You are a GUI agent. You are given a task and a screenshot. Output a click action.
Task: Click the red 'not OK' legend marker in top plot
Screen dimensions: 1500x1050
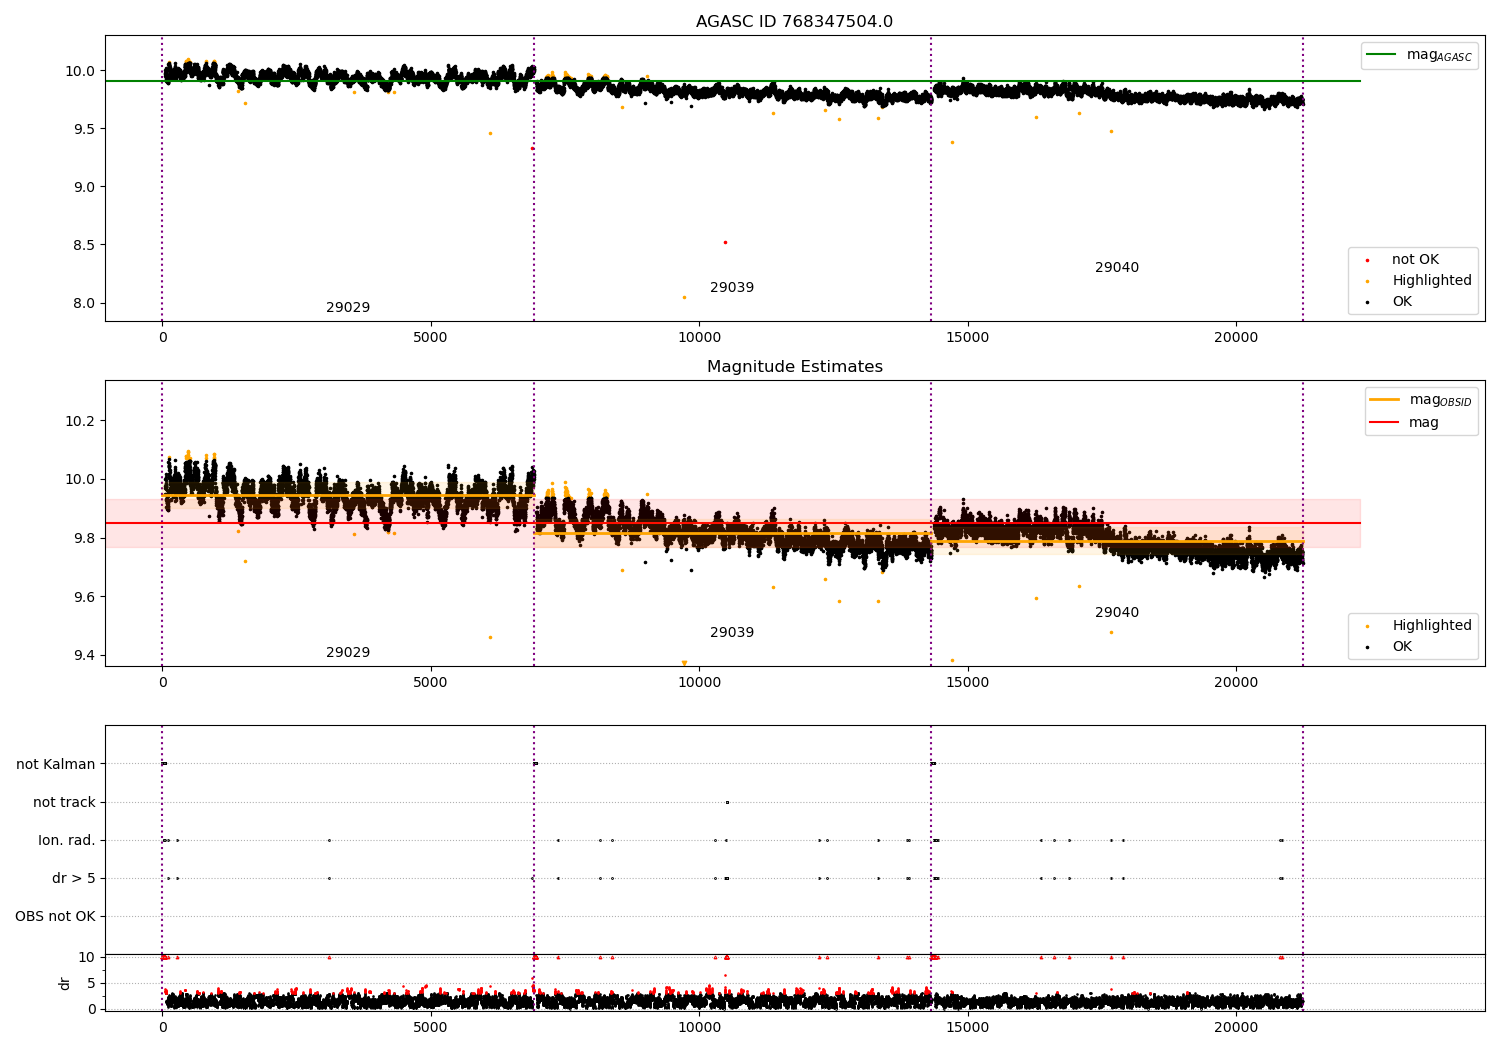coord(1367,260)
